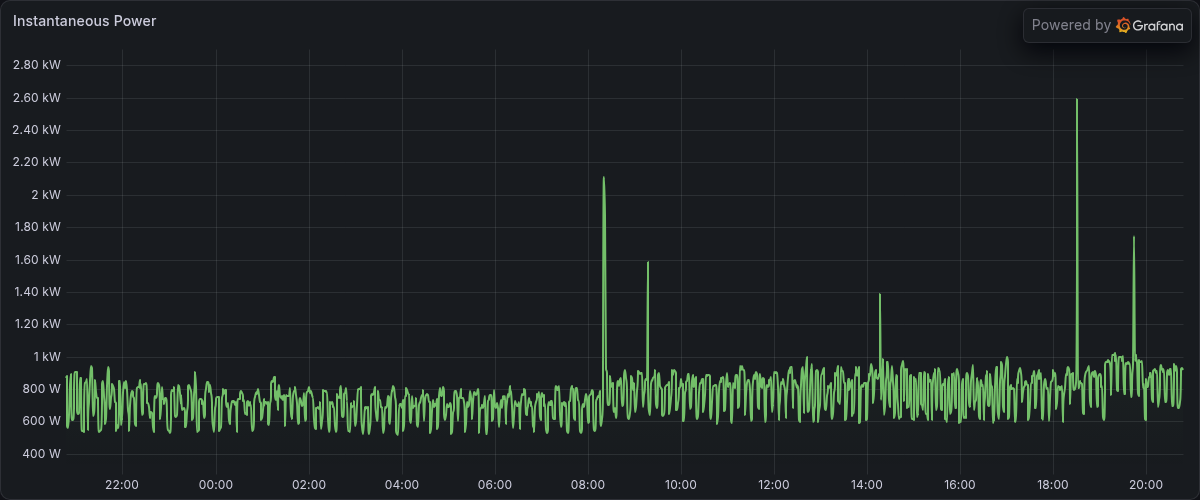
Task: Click the 10:00 time axis label
Action: pos(681,484)
